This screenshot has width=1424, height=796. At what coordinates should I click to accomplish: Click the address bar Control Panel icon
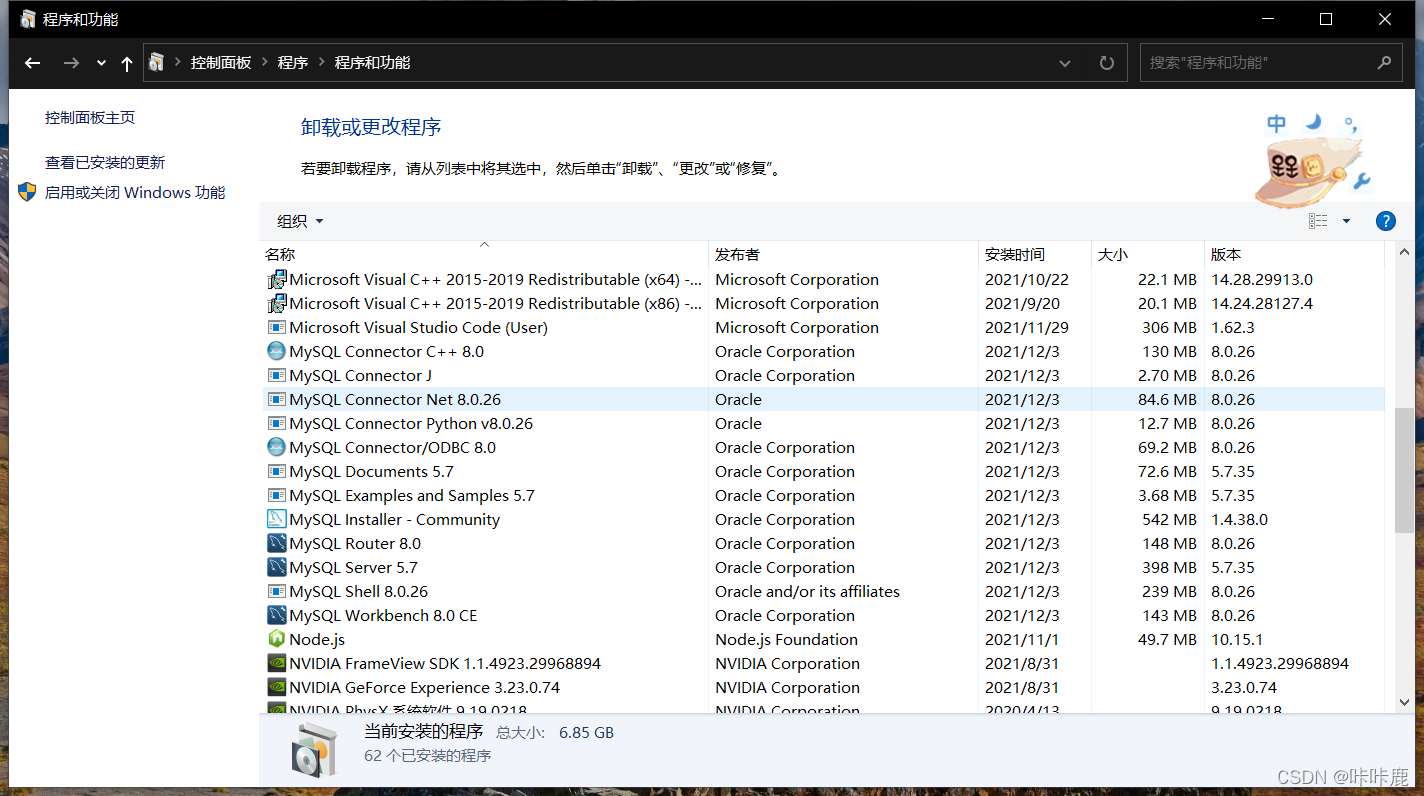157,62
